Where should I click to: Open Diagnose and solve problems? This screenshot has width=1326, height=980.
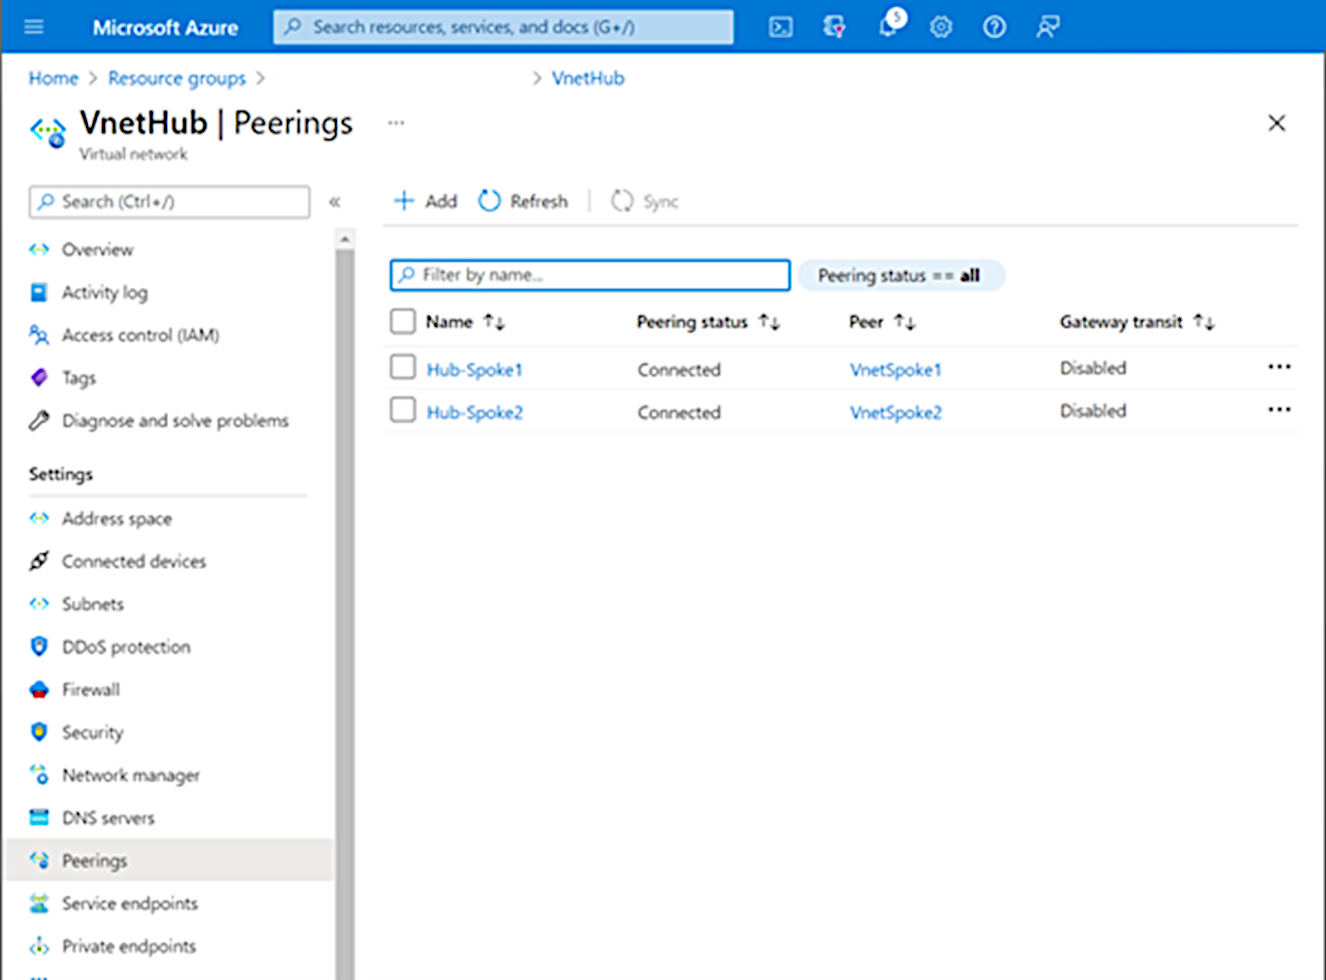click(x=174, y=421)
